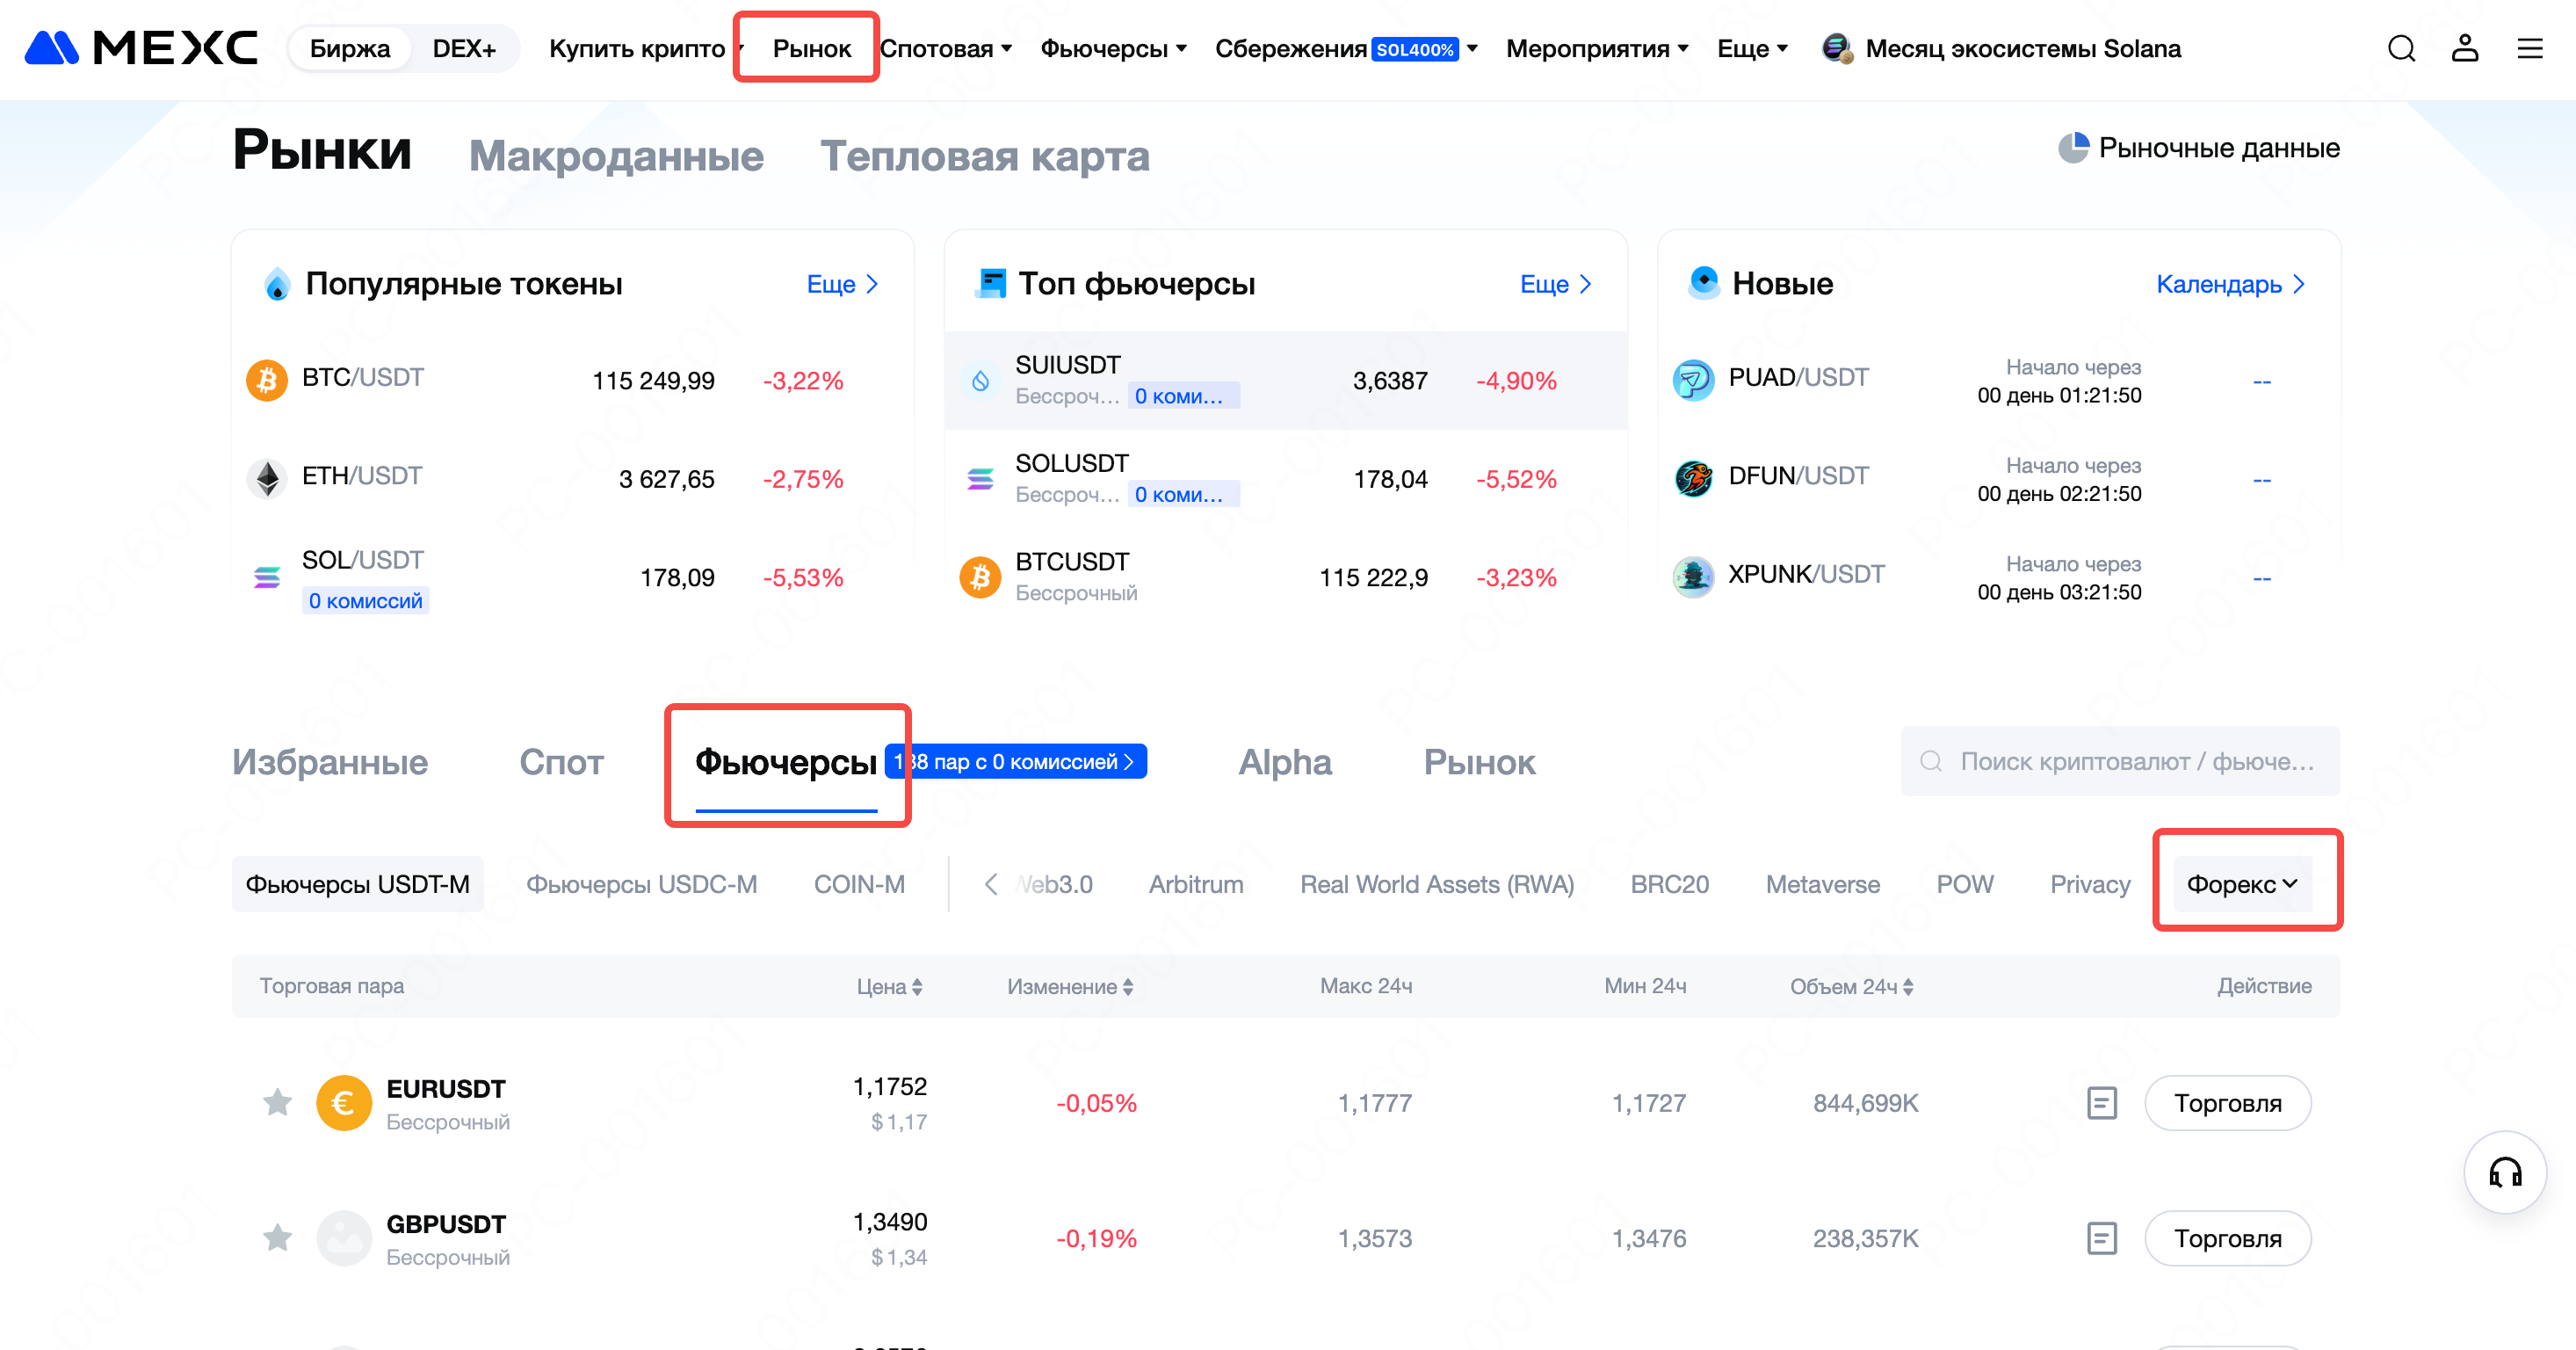Add EURUSDT to favorites with star
Screen dimensions: 2576x1350
tap(277, 1102)
